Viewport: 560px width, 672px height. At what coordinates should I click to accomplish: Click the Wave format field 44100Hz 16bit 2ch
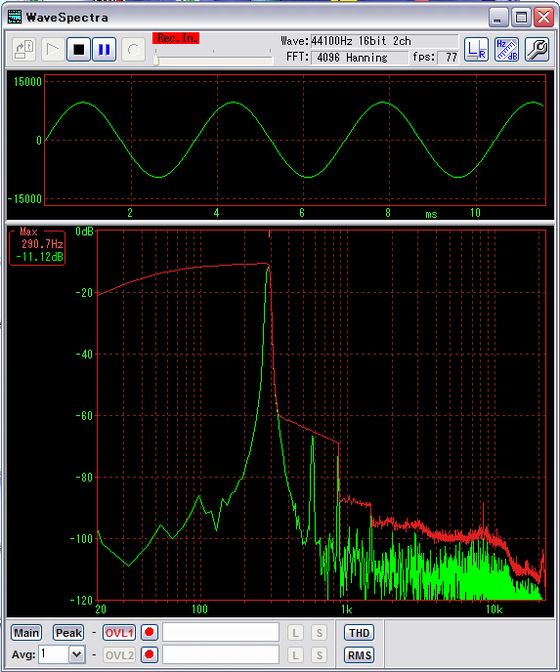(384, 41)
